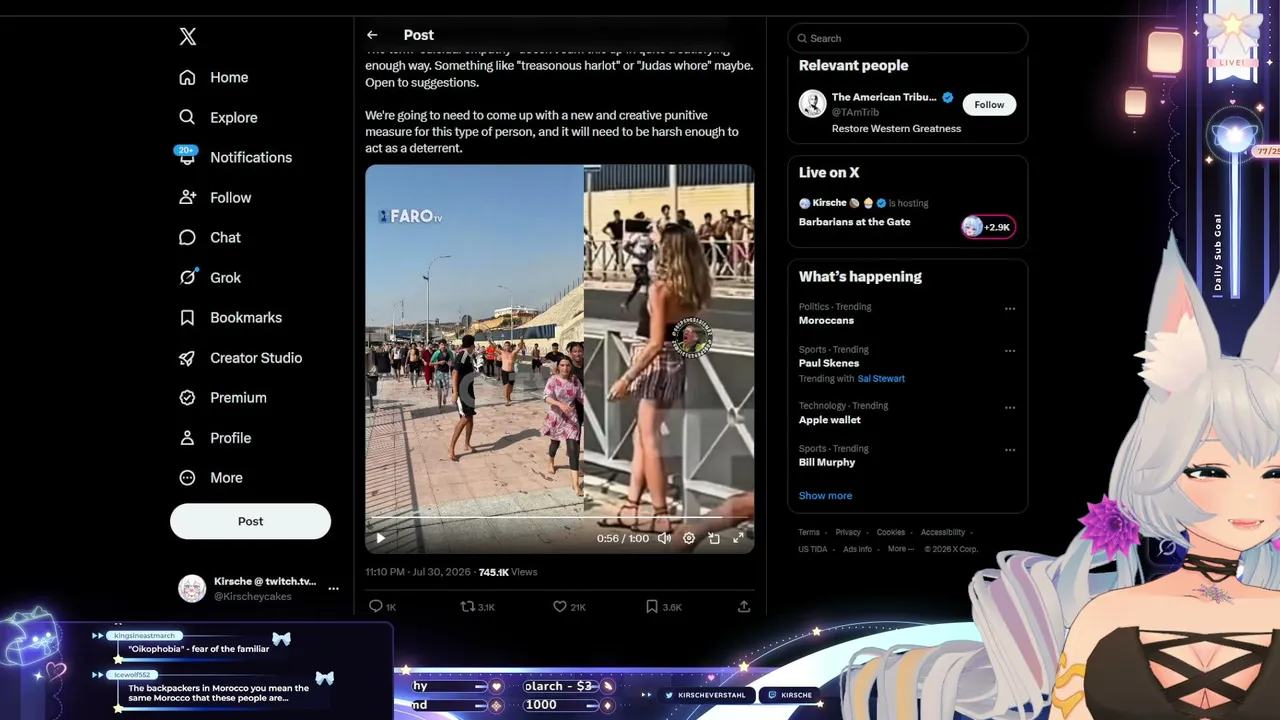This screenshot has width=1280, height=720.
Task: Bookmark the post with ribbon icon
Action: 652,606
